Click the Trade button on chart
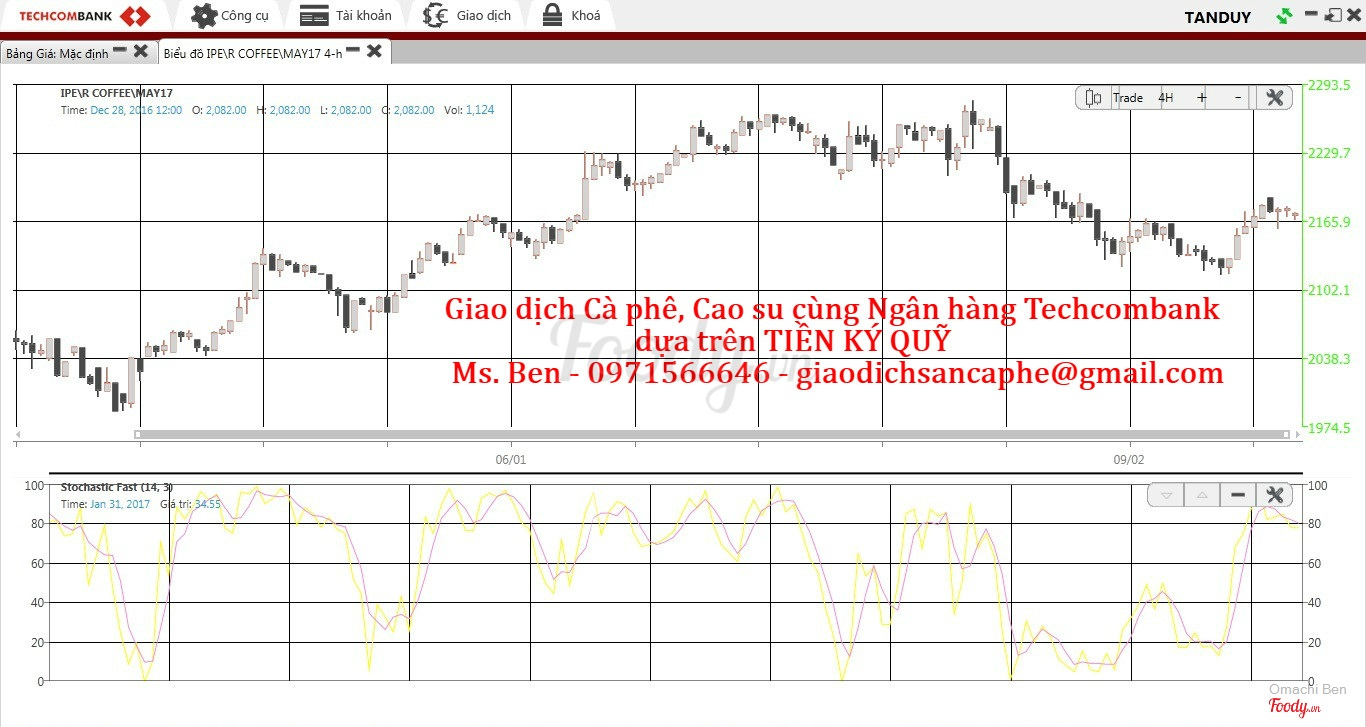Screen dimensions: 1366x727 pyautogui.click(x=1128, y=98)
